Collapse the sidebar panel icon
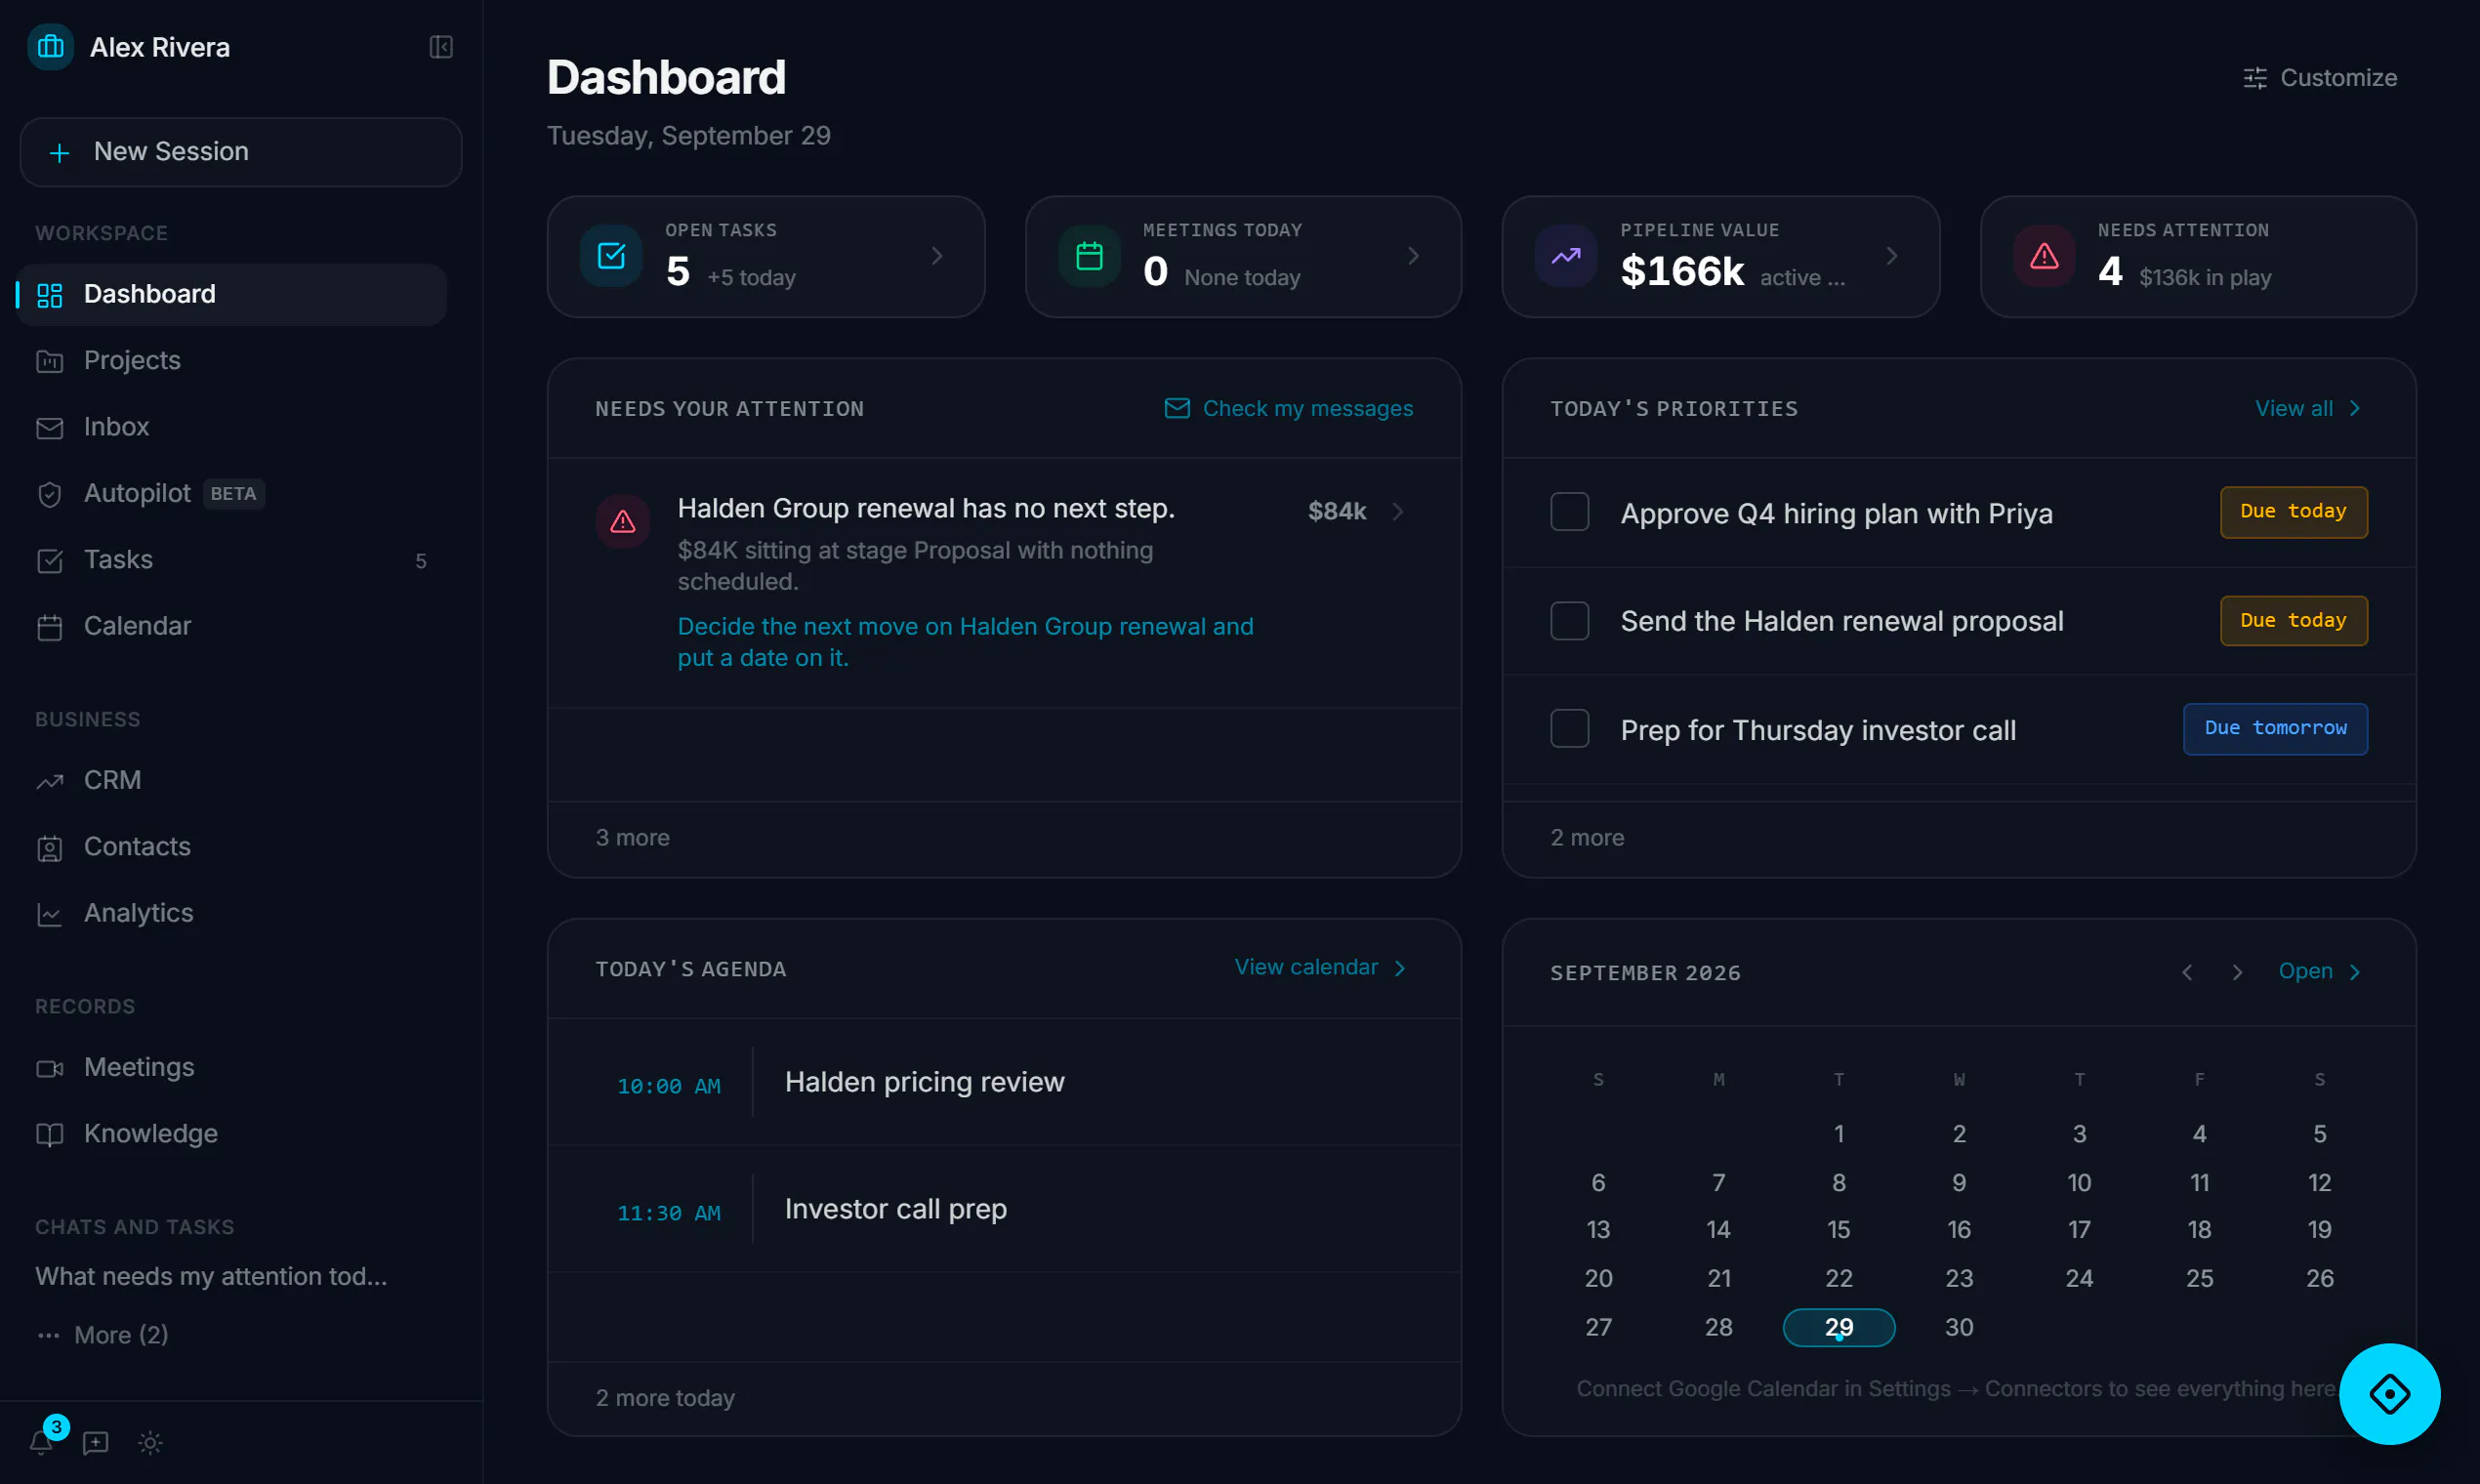Screen dimensions: 2480x1484 tap(441, 47)
